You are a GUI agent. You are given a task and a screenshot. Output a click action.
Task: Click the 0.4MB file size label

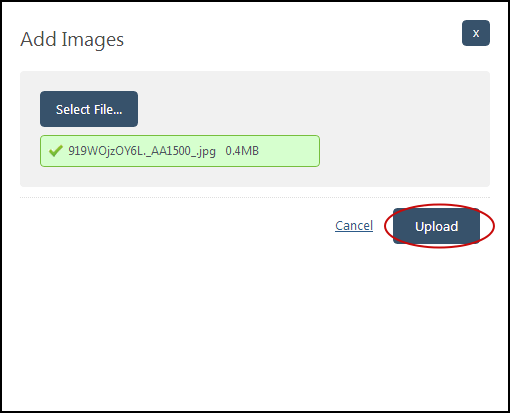pyautogui.click(x=242, y=151)
